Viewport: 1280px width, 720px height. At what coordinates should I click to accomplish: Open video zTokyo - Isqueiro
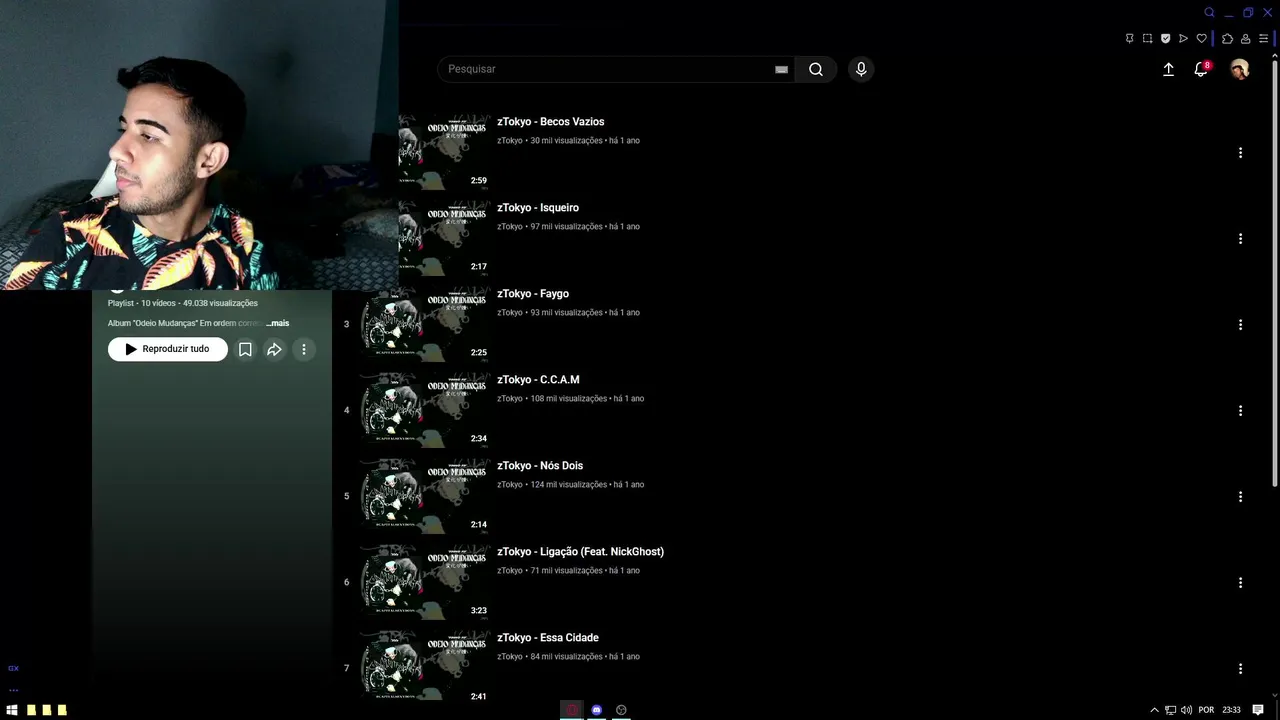(x=538, y=208)
